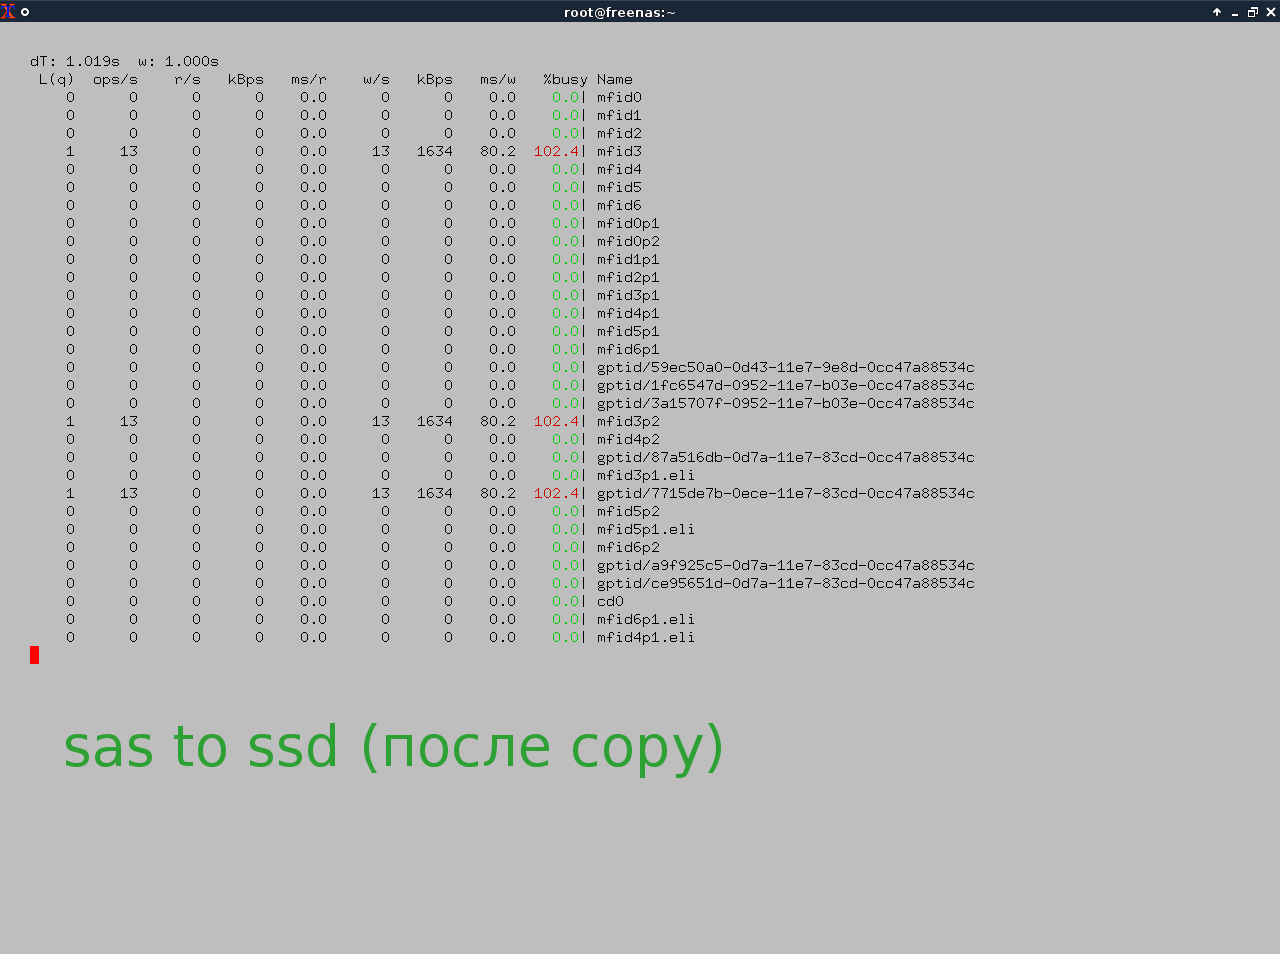Select the mfid3 device name
This screenshot has width=1280, height=954.
coord(619,151)
